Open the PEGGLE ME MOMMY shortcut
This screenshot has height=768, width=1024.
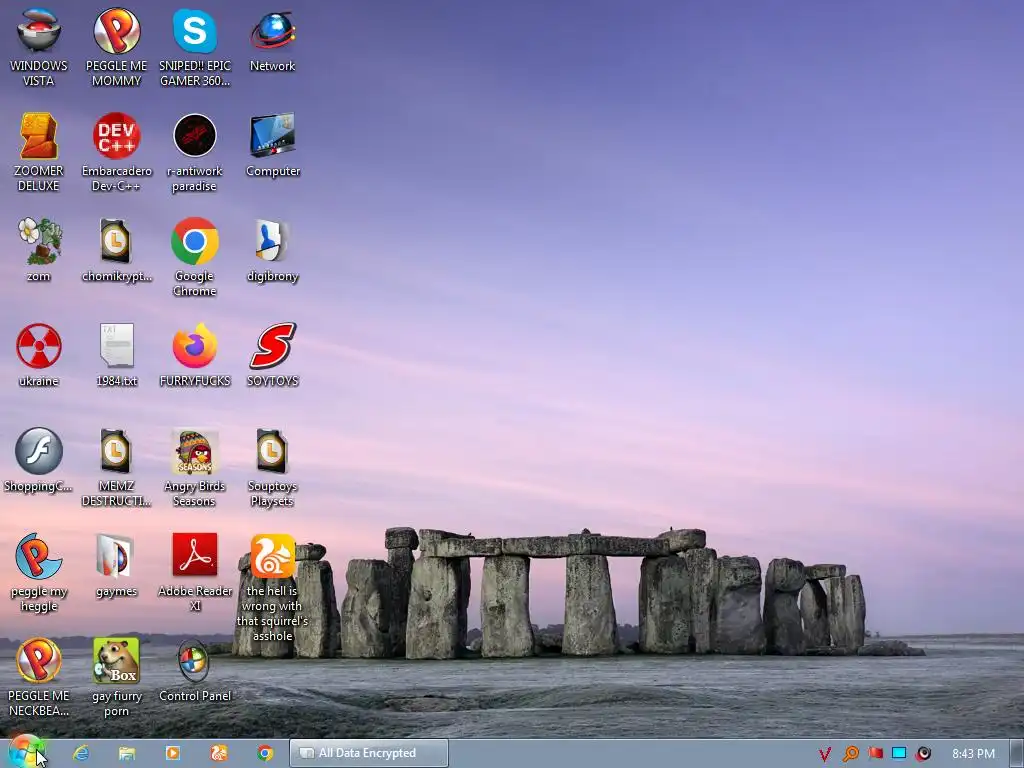[x=116, y=47]
